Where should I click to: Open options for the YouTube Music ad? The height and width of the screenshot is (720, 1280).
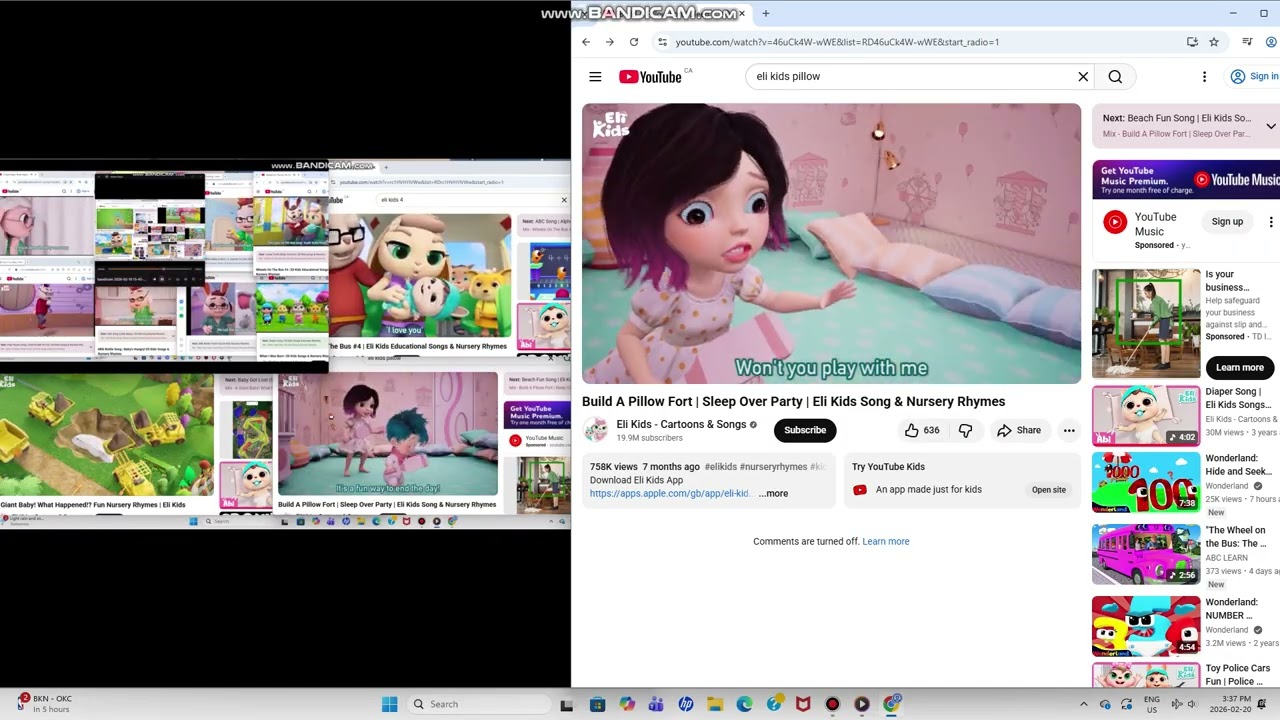[x=1271, y=222]
